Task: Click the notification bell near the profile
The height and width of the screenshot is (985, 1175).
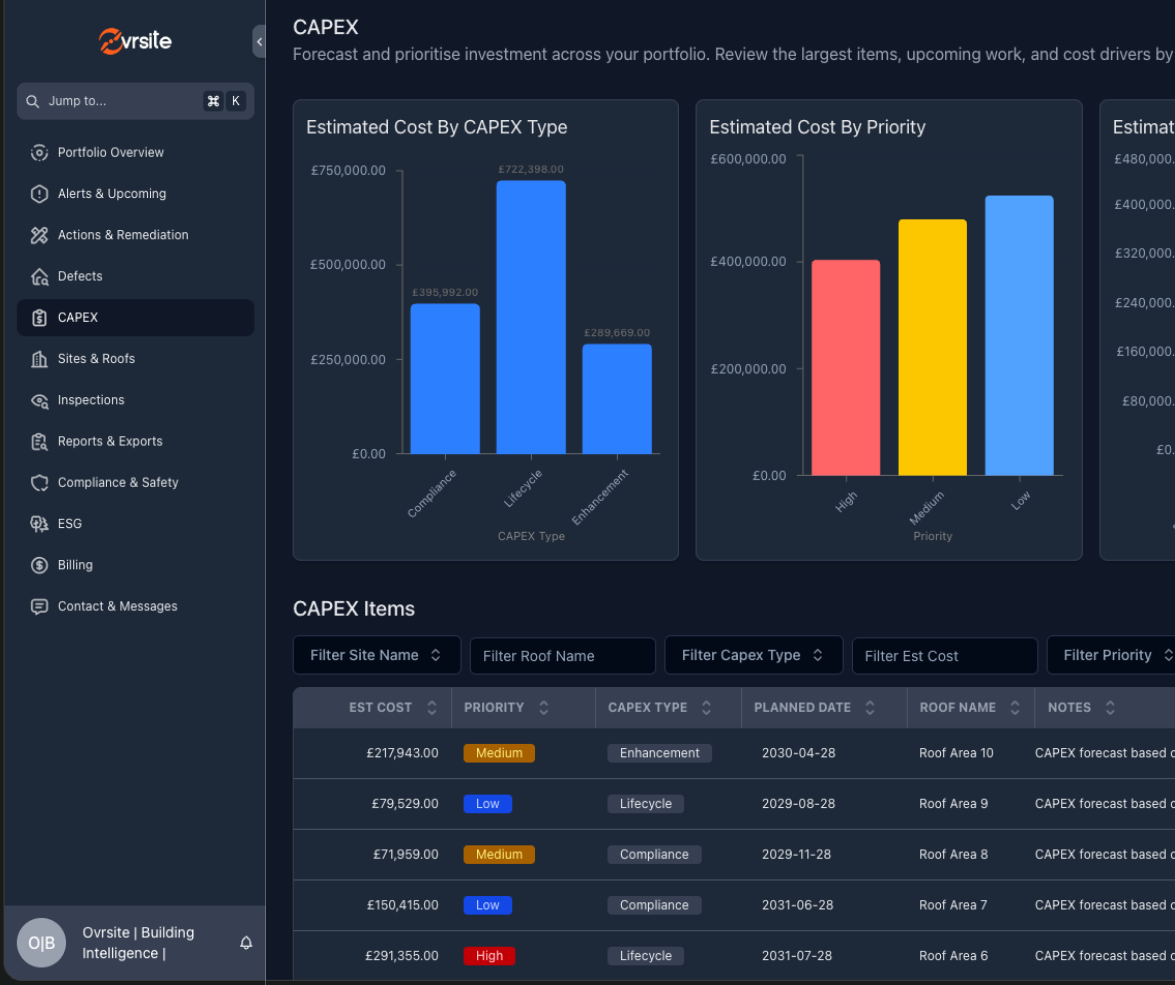Action: (x=246, y=942)
